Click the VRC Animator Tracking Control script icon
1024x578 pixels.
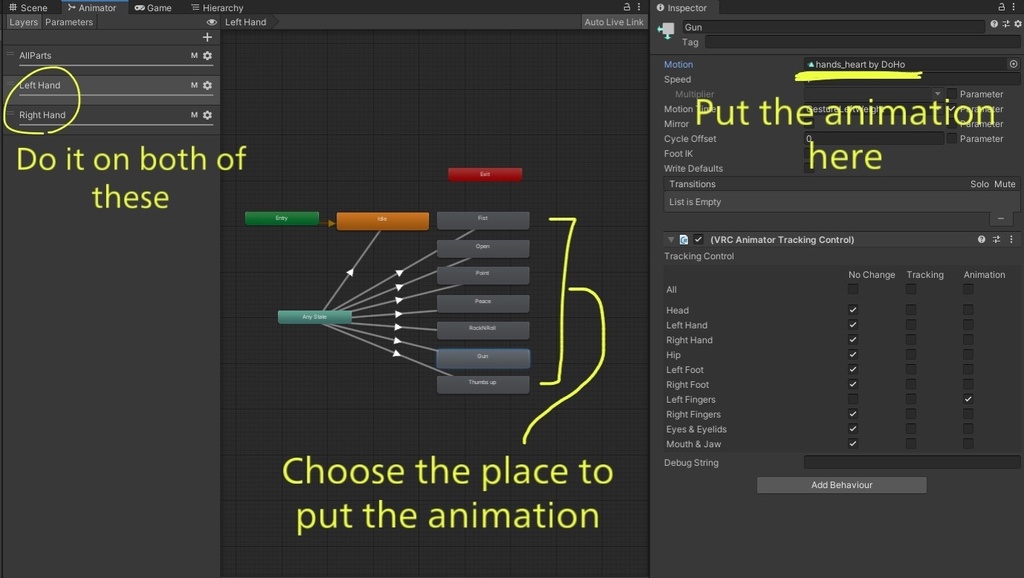tap(683, 240)
